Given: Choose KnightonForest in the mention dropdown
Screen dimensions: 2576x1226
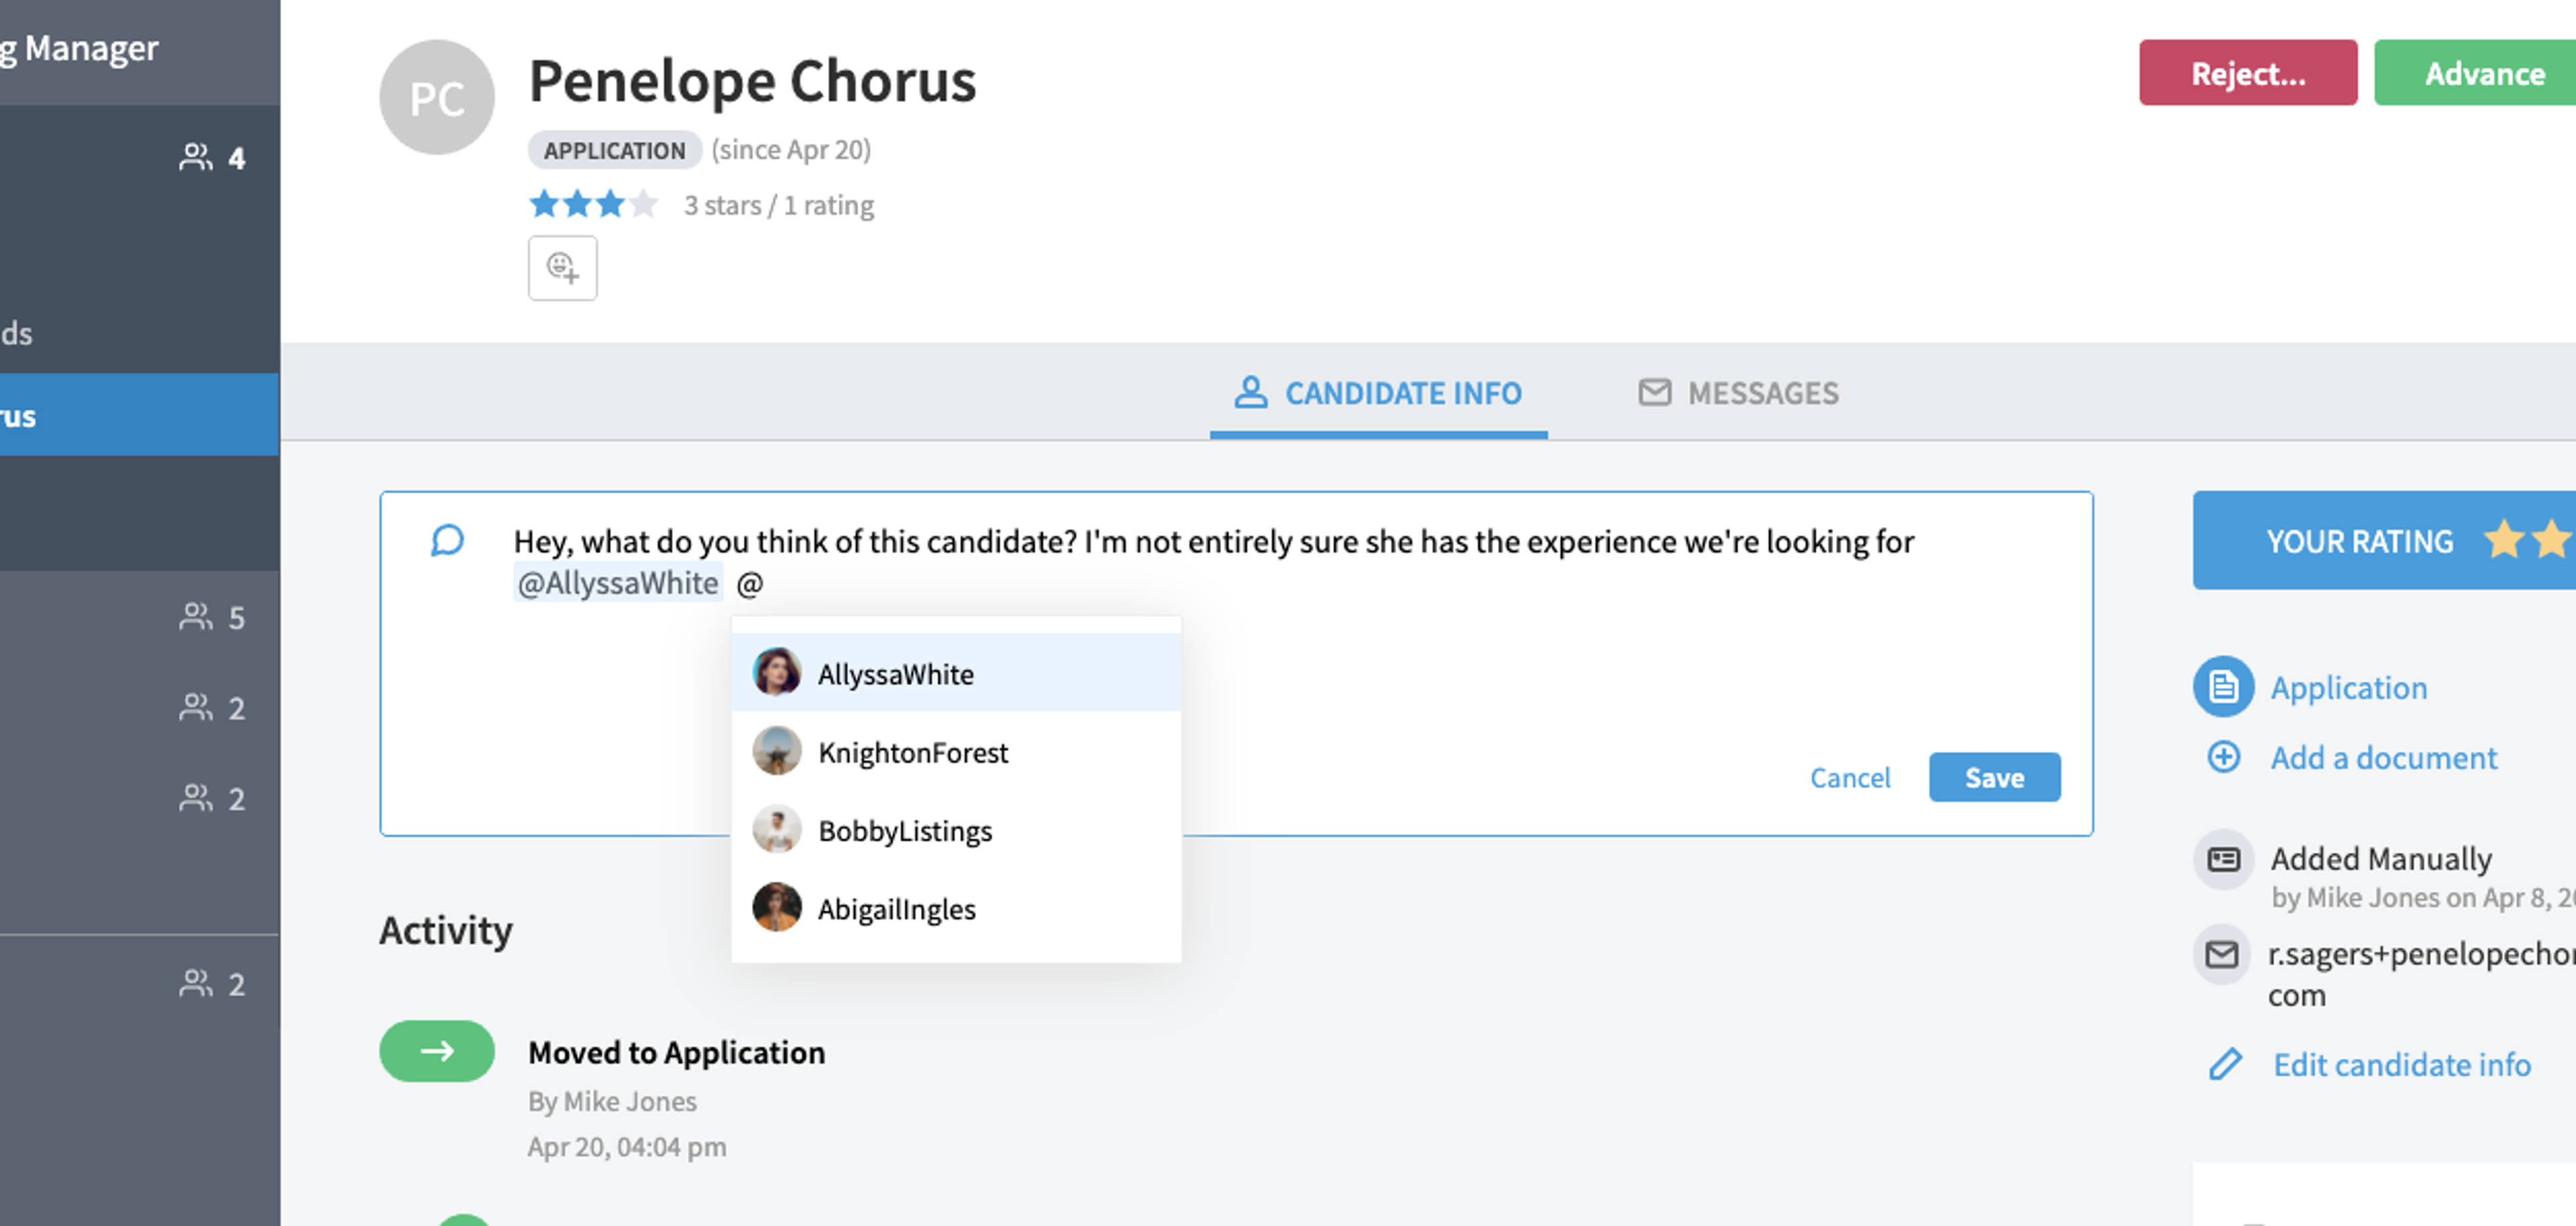Looking at the screenshot, I should pyautogui.click(x=956, y=752).
